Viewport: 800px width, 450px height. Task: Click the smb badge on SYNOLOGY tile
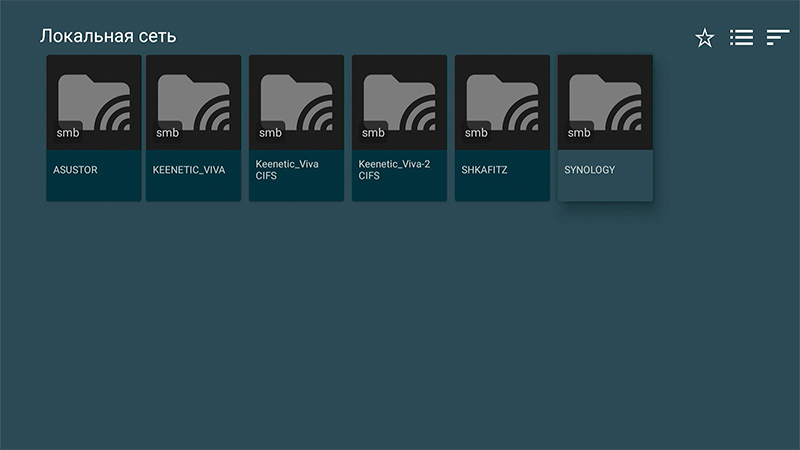tap(579, 133)
